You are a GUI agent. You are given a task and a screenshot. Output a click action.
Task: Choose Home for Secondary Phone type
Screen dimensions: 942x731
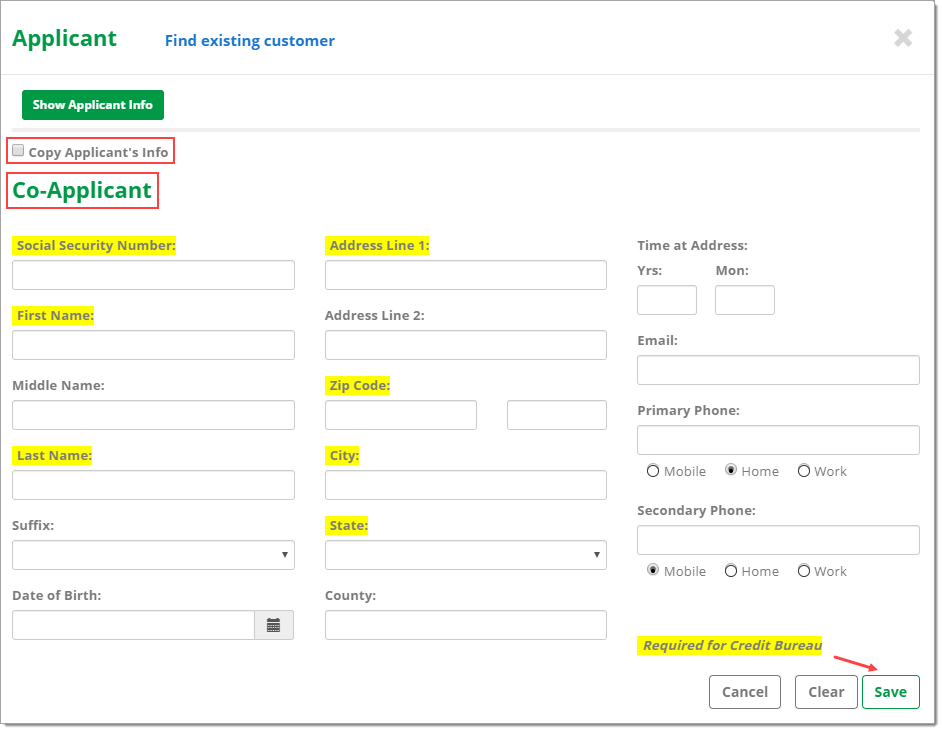731,571
